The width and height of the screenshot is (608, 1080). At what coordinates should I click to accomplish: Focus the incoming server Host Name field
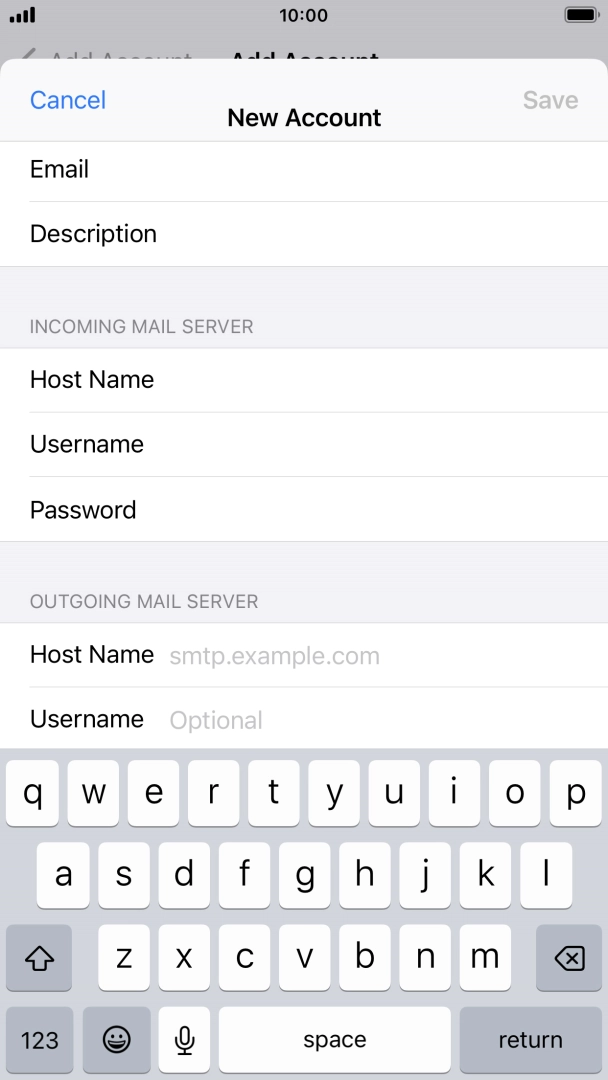pyautogui.click(x=304, y=380)
